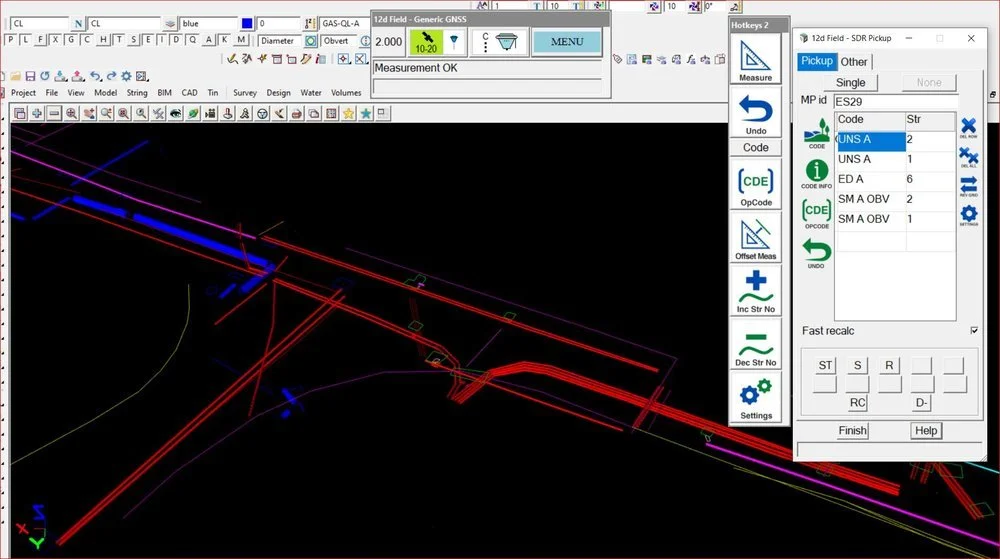This screenshot has height=559, width=1000.
Task: Toggle the P snap letter button
Action: tap(10, 40)
